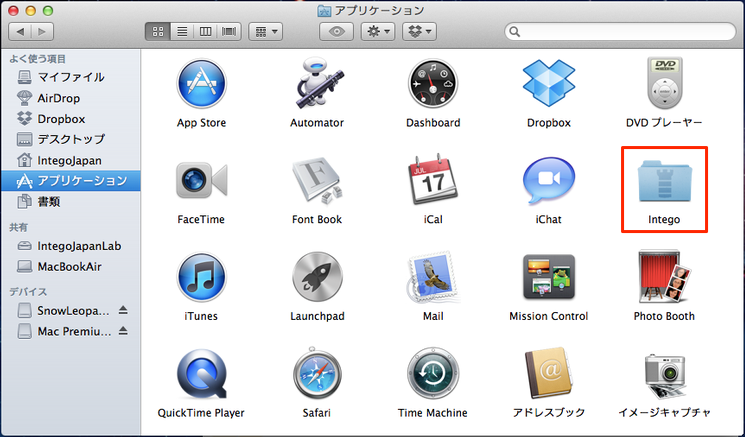Switch to Cover Flow view mode

[229, 32]
